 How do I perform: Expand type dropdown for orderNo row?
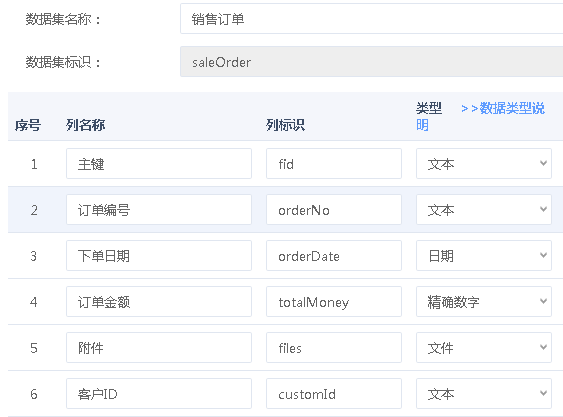484,210
